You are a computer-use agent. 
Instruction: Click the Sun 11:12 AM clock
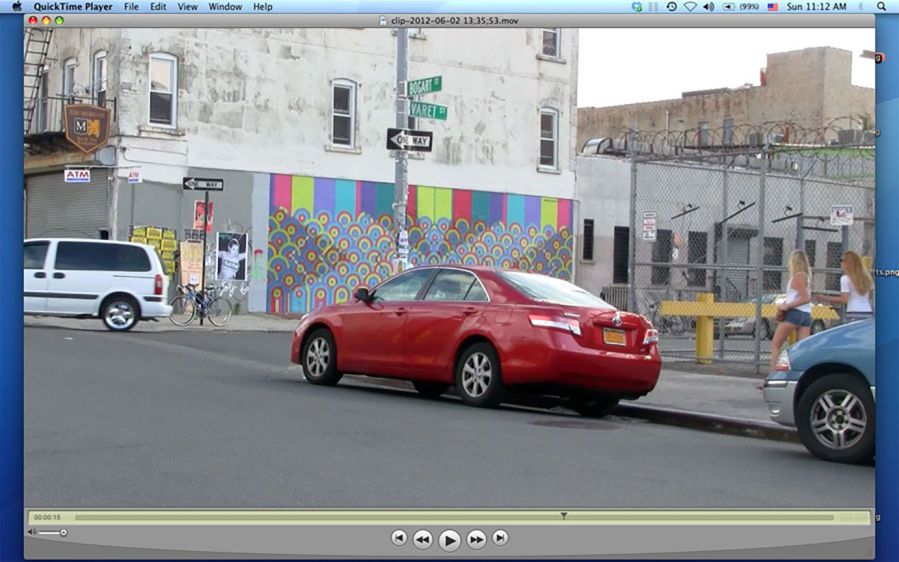pyautogui.click(x=817, y=7)
